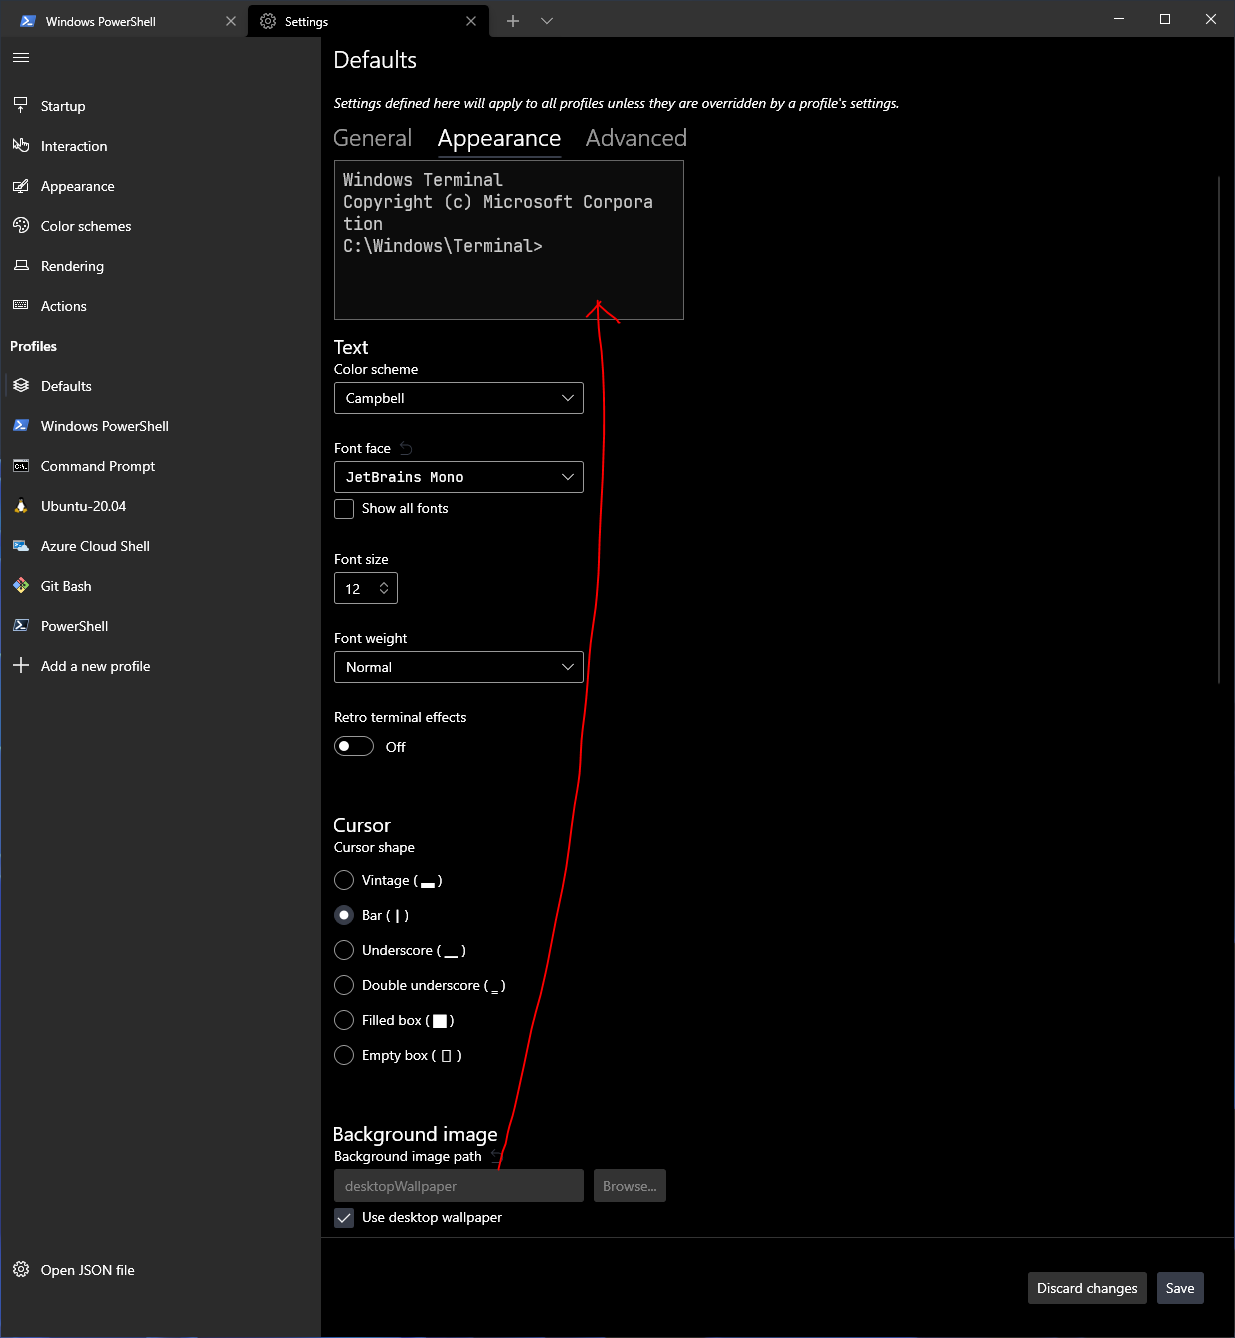The width and height of the screenshot is (1235, 1338).
Task: Select Windows PowerShell profile icon in sidebar
Action: click(21, 425)
